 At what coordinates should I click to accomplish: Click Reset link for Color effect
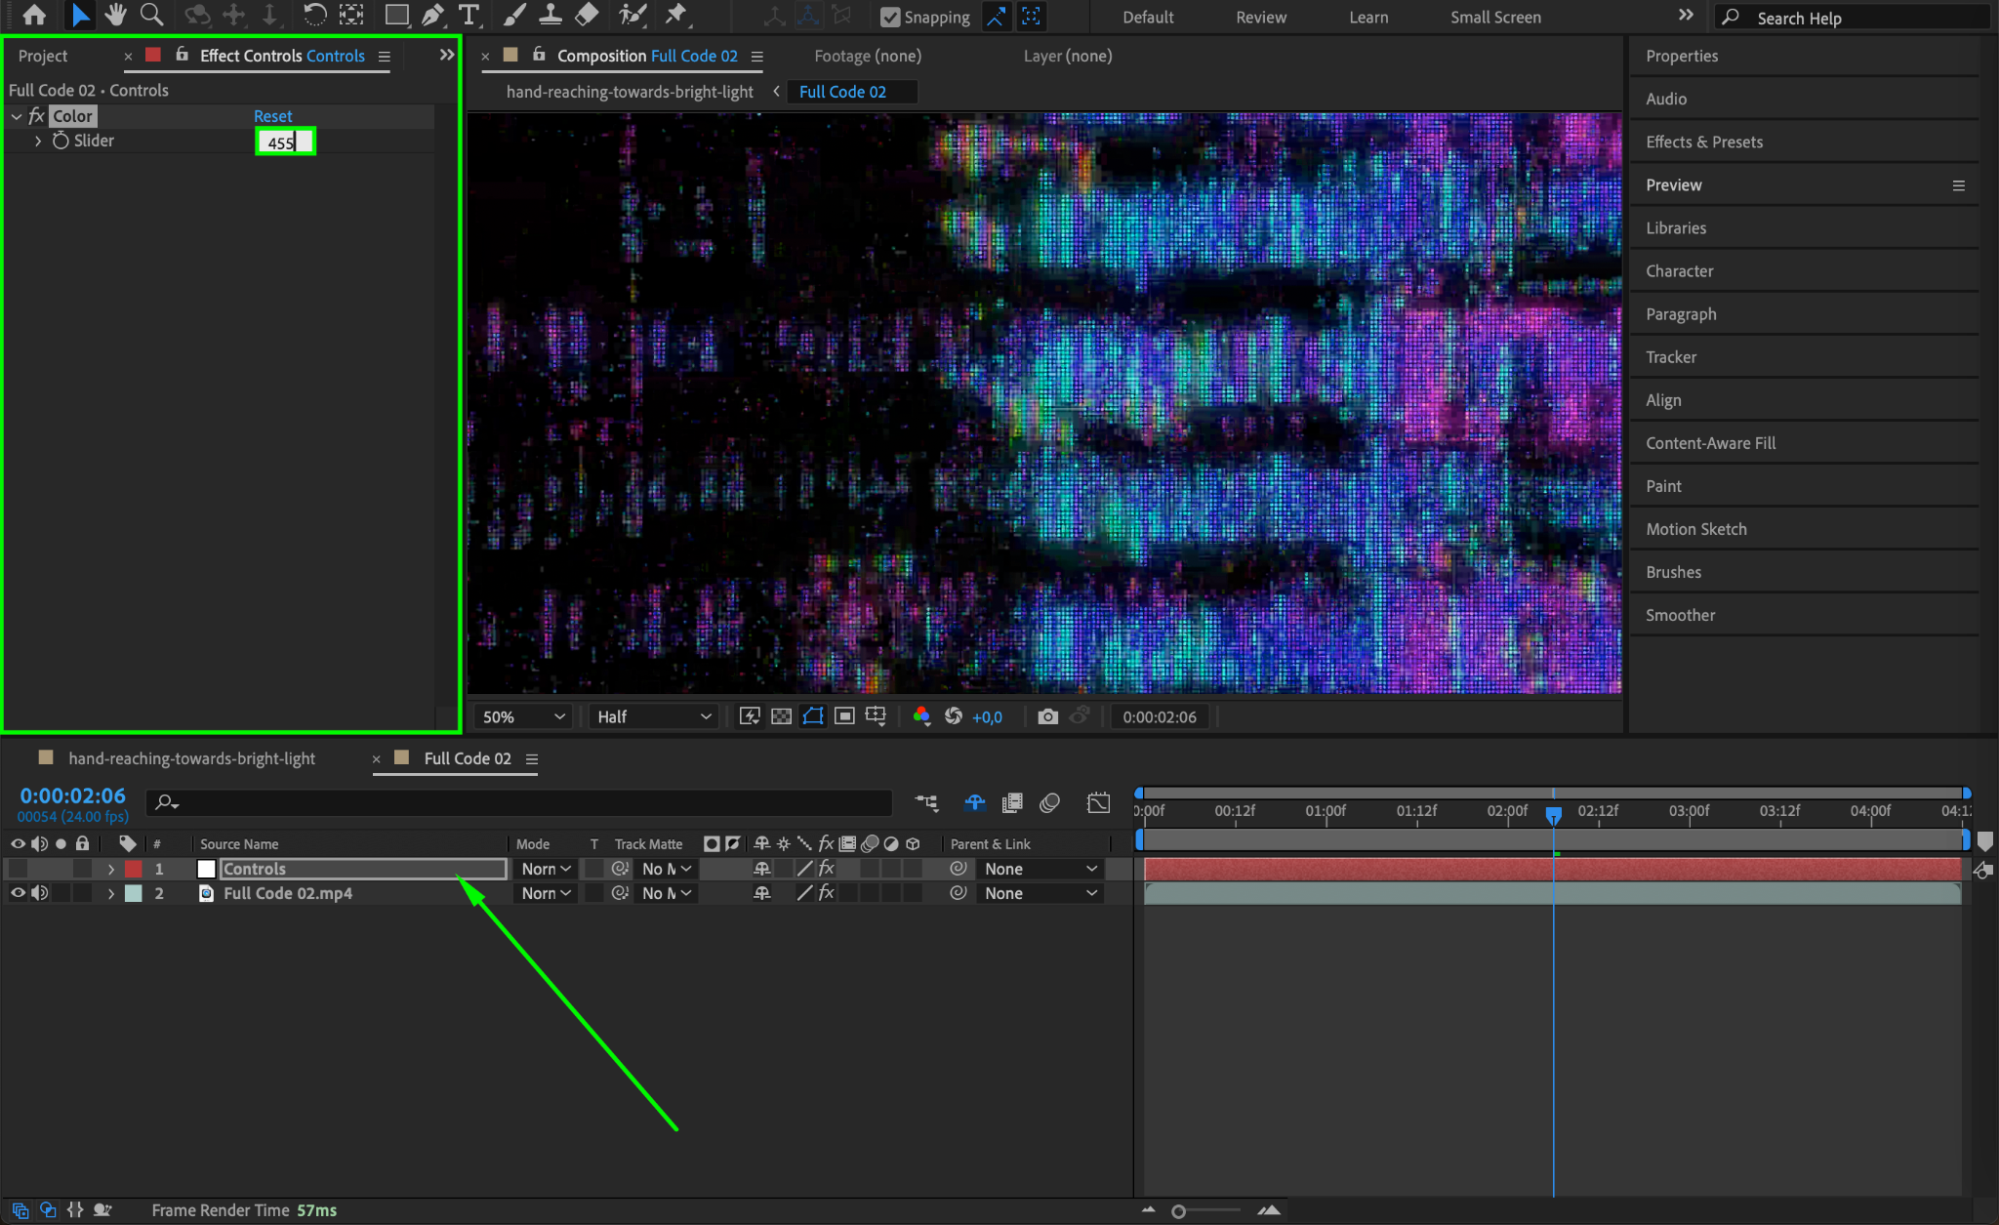[x=272, y=116]
